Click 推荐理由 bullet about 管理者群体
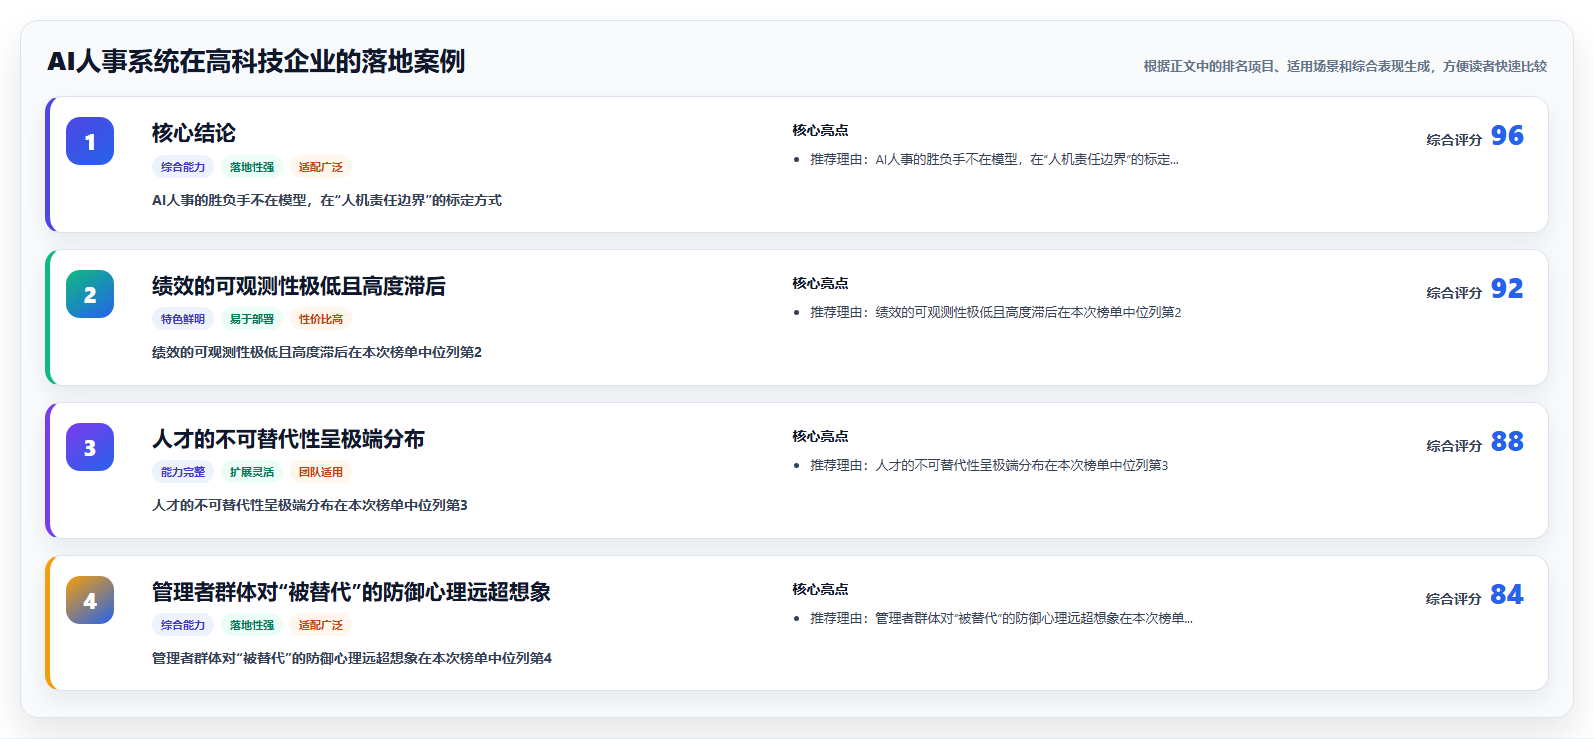The width and height of the screenshot is (1594, 739). [1001, 618]
